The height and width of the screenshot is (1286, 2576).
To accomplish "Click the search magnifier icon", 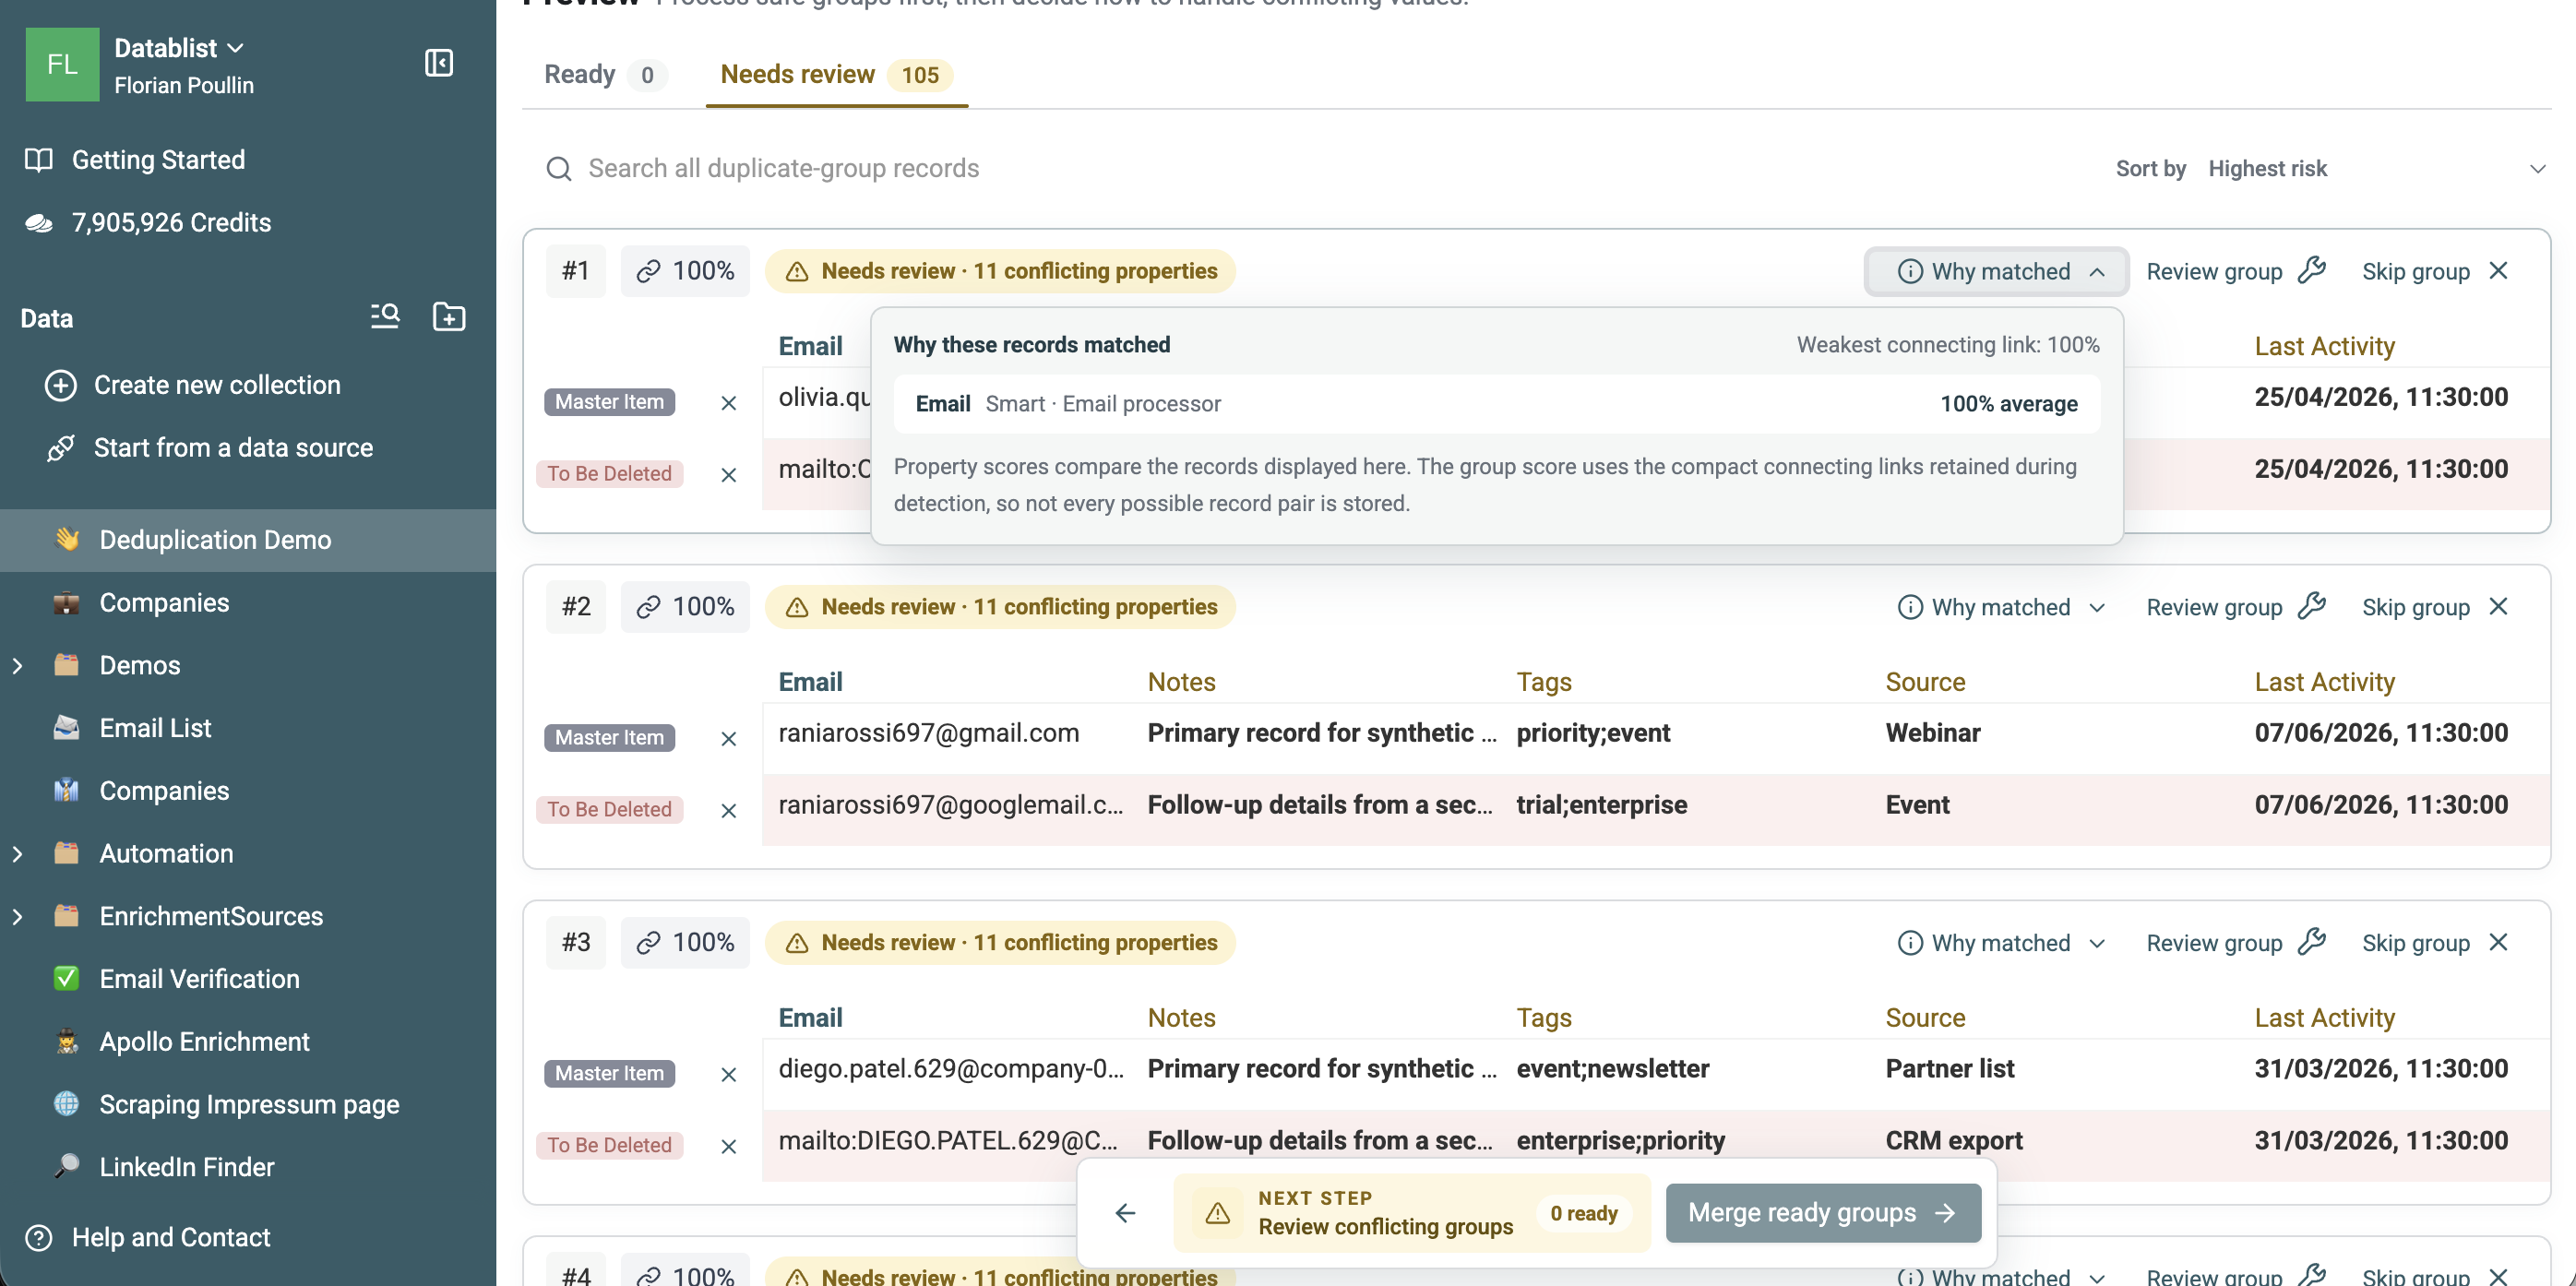I will [559, 169].
